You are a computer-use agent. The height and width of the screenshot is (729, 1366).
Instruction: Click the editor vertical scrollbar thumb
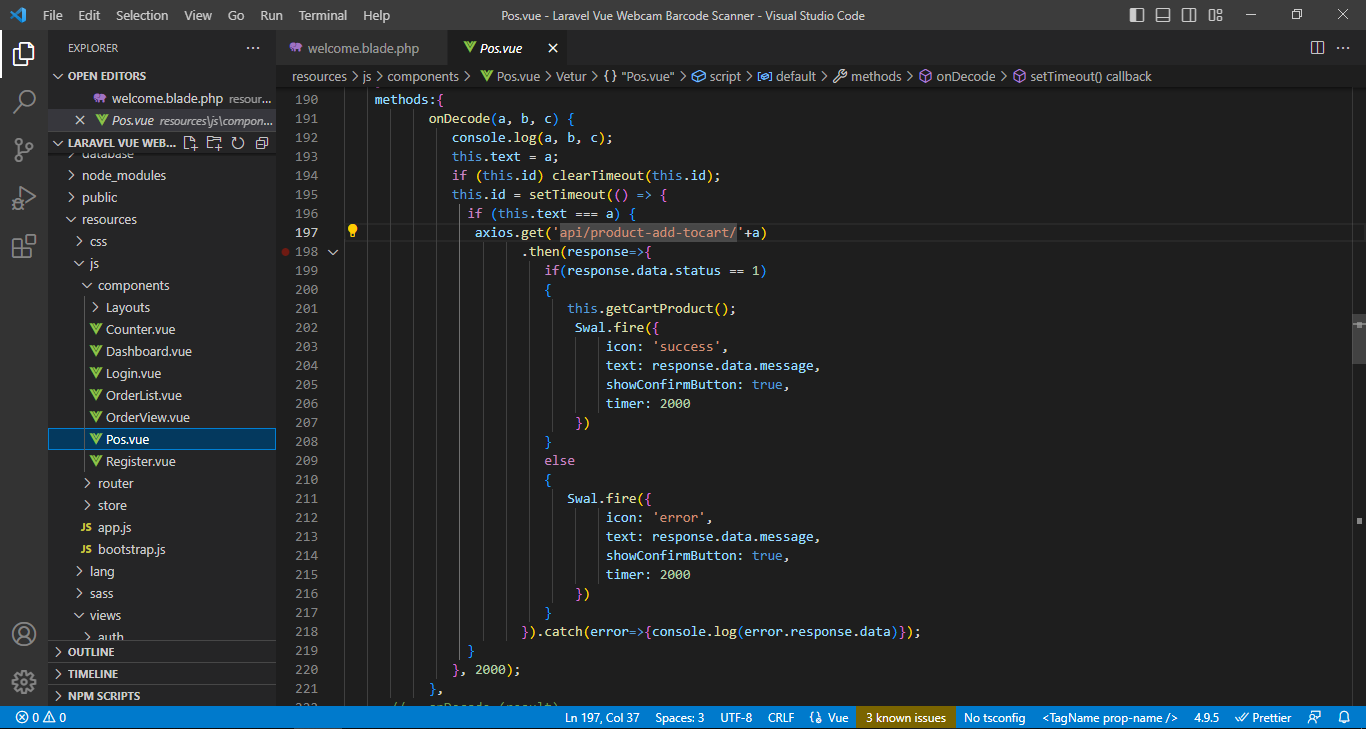1359,339
